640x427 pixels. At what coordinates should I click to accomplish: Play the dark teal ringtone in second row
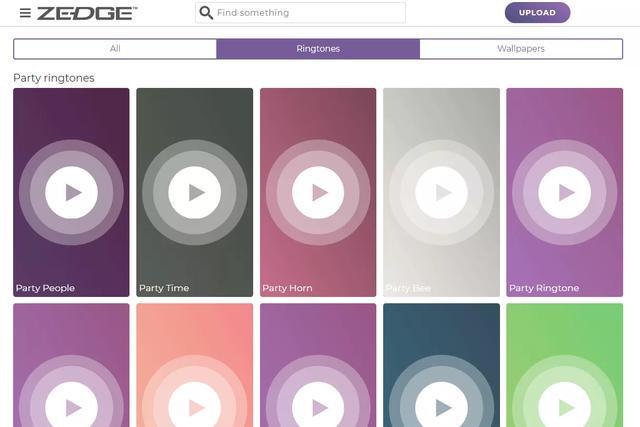(x=441, y=406)
